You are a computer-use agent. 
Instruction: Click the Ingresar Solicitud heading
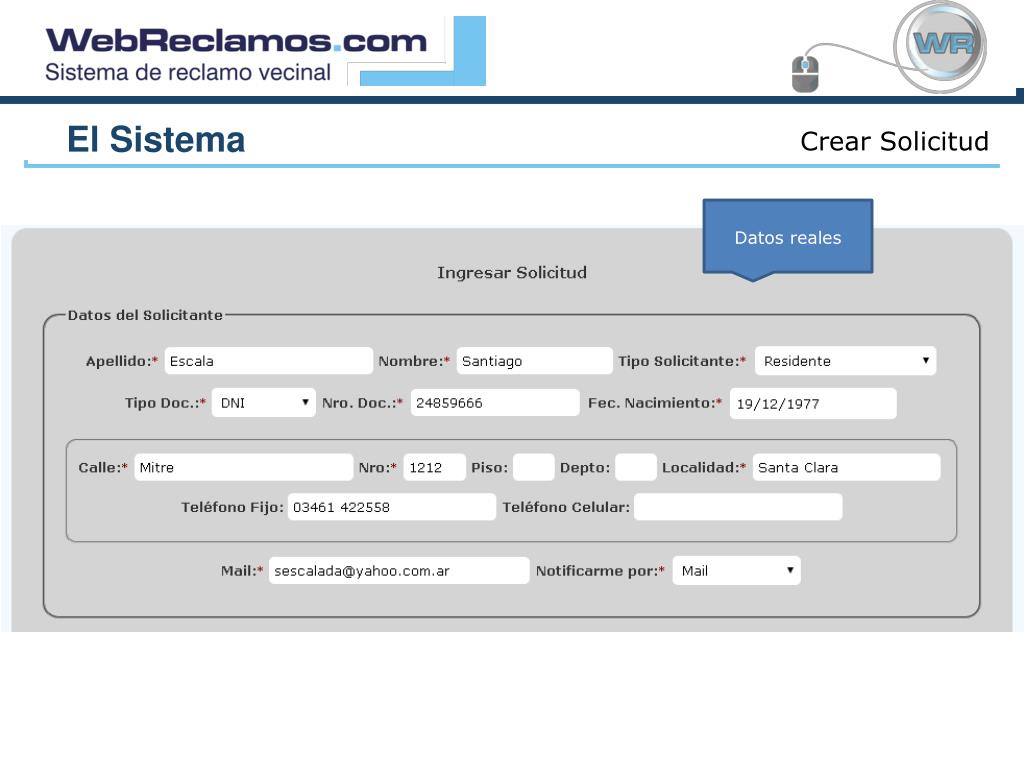[x=512, y=272]
